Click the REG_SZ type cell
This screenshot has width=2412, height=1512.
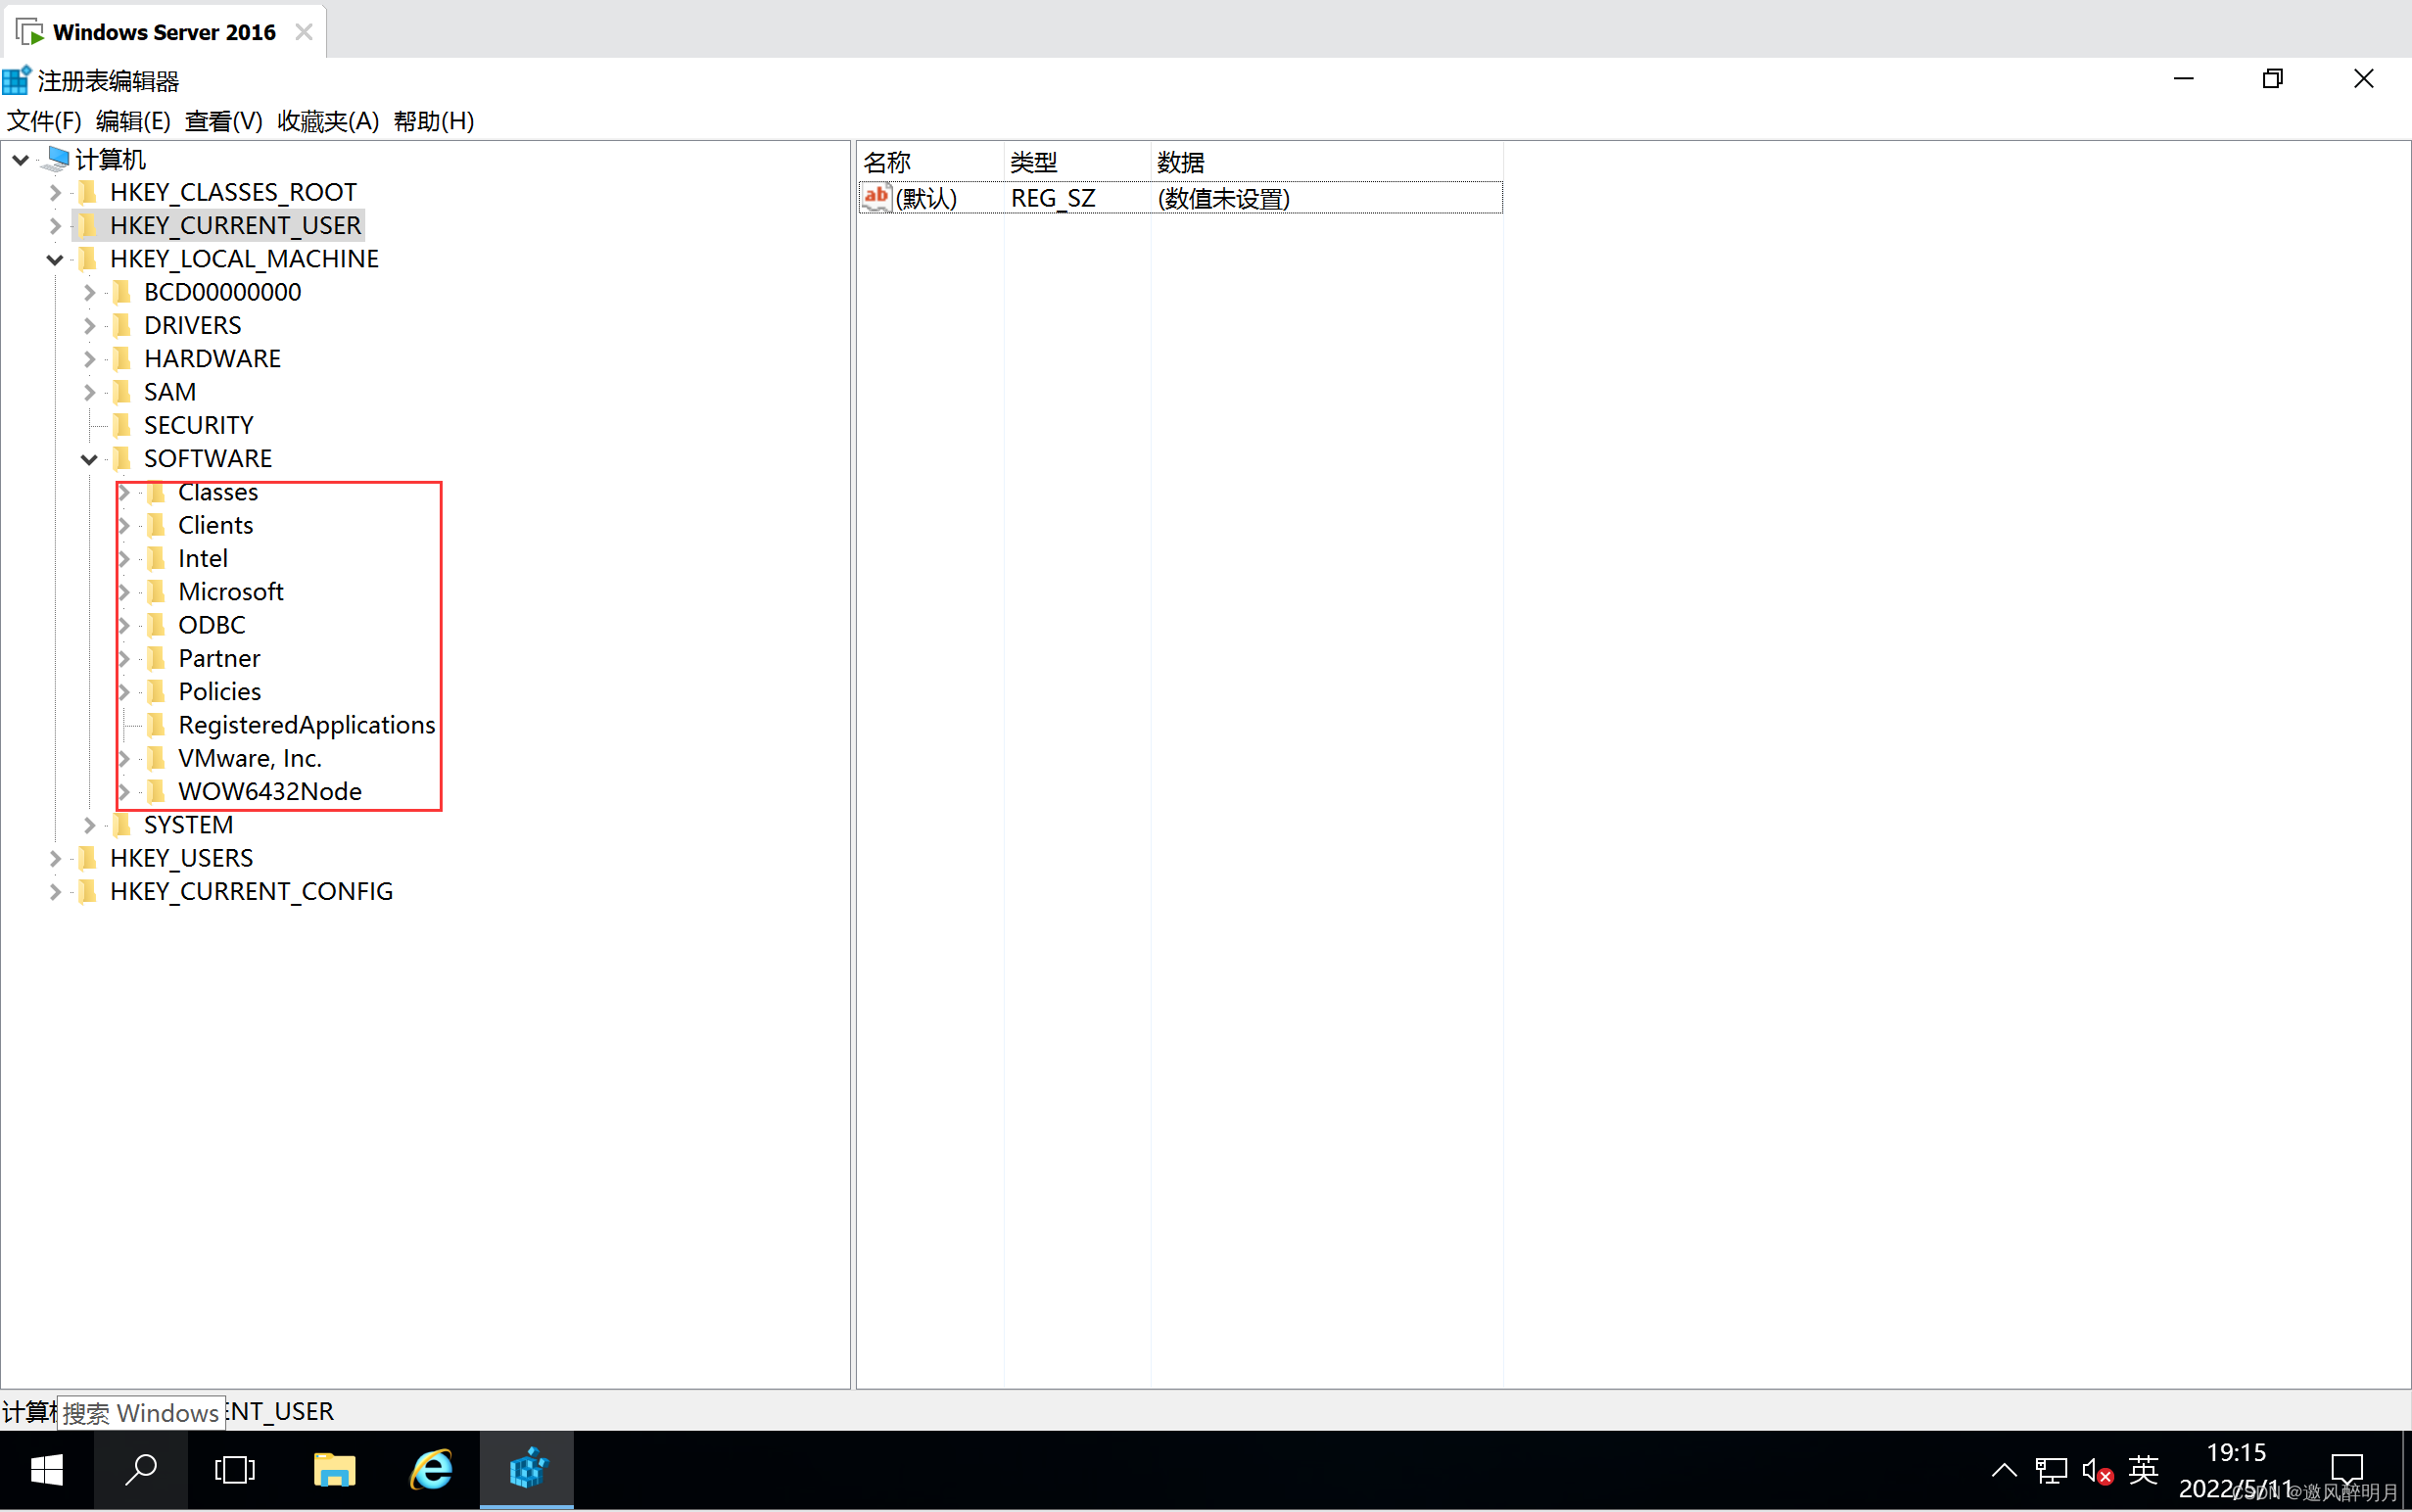click(x=1053, y=198)
